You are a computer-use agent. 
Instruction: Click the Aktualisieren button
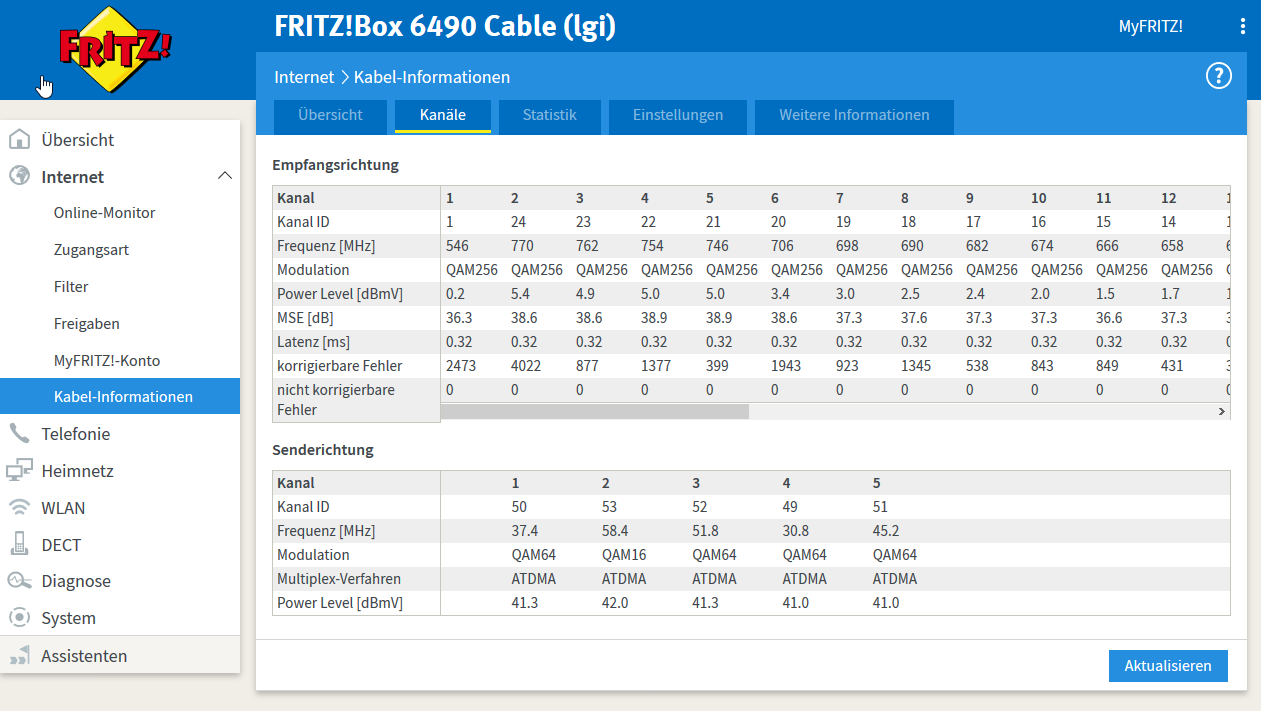pyautogui.click(x=1168, y=665)
